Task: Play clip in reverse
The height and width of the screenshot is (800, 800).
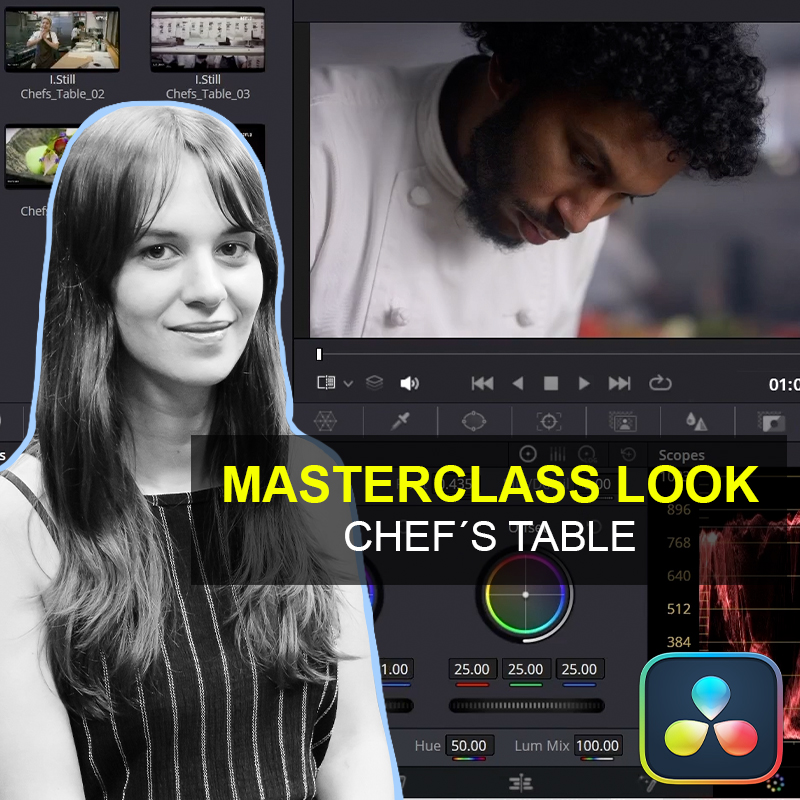Action: click(x=518, y=383)
